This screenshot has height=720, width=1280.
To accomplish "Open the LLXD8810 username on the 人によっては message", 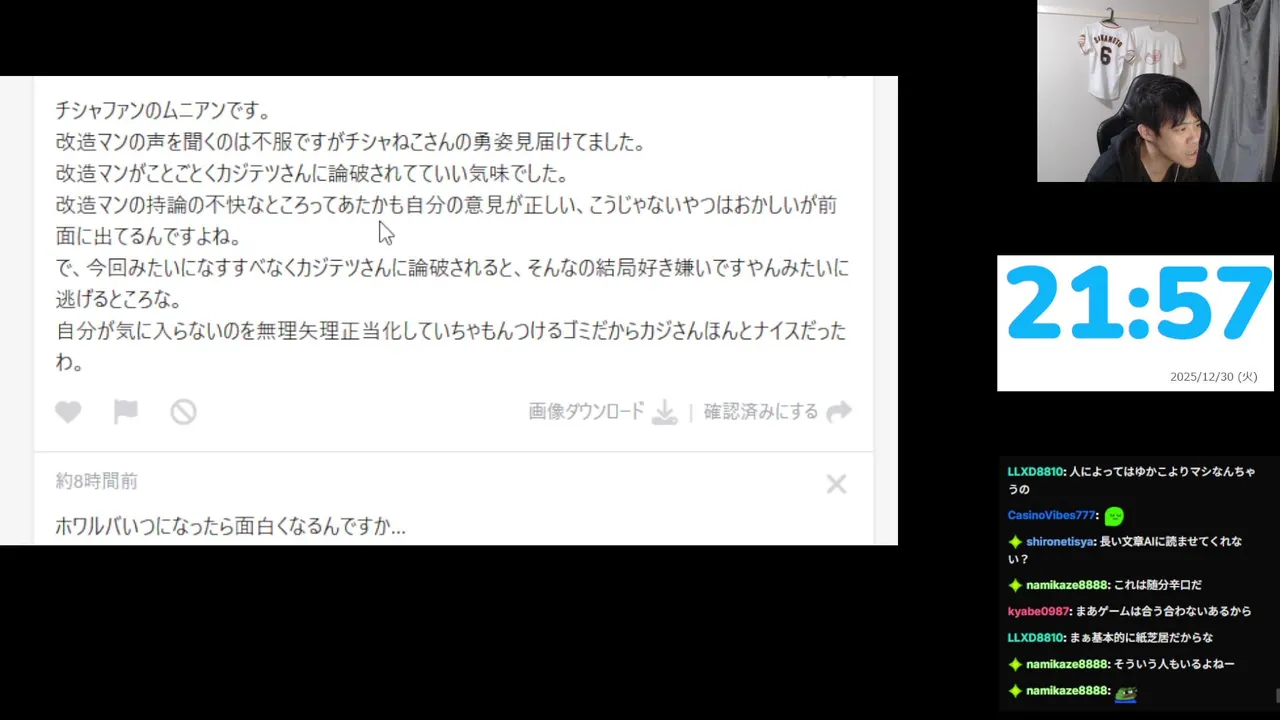I will click(1035, 472).
